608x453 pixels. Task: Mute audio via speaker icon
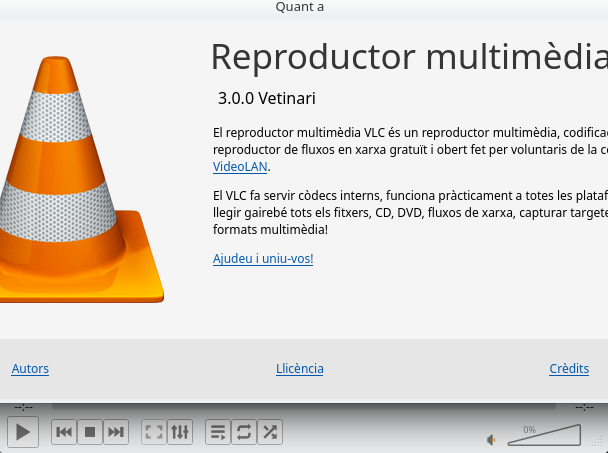tap(491, 440)
